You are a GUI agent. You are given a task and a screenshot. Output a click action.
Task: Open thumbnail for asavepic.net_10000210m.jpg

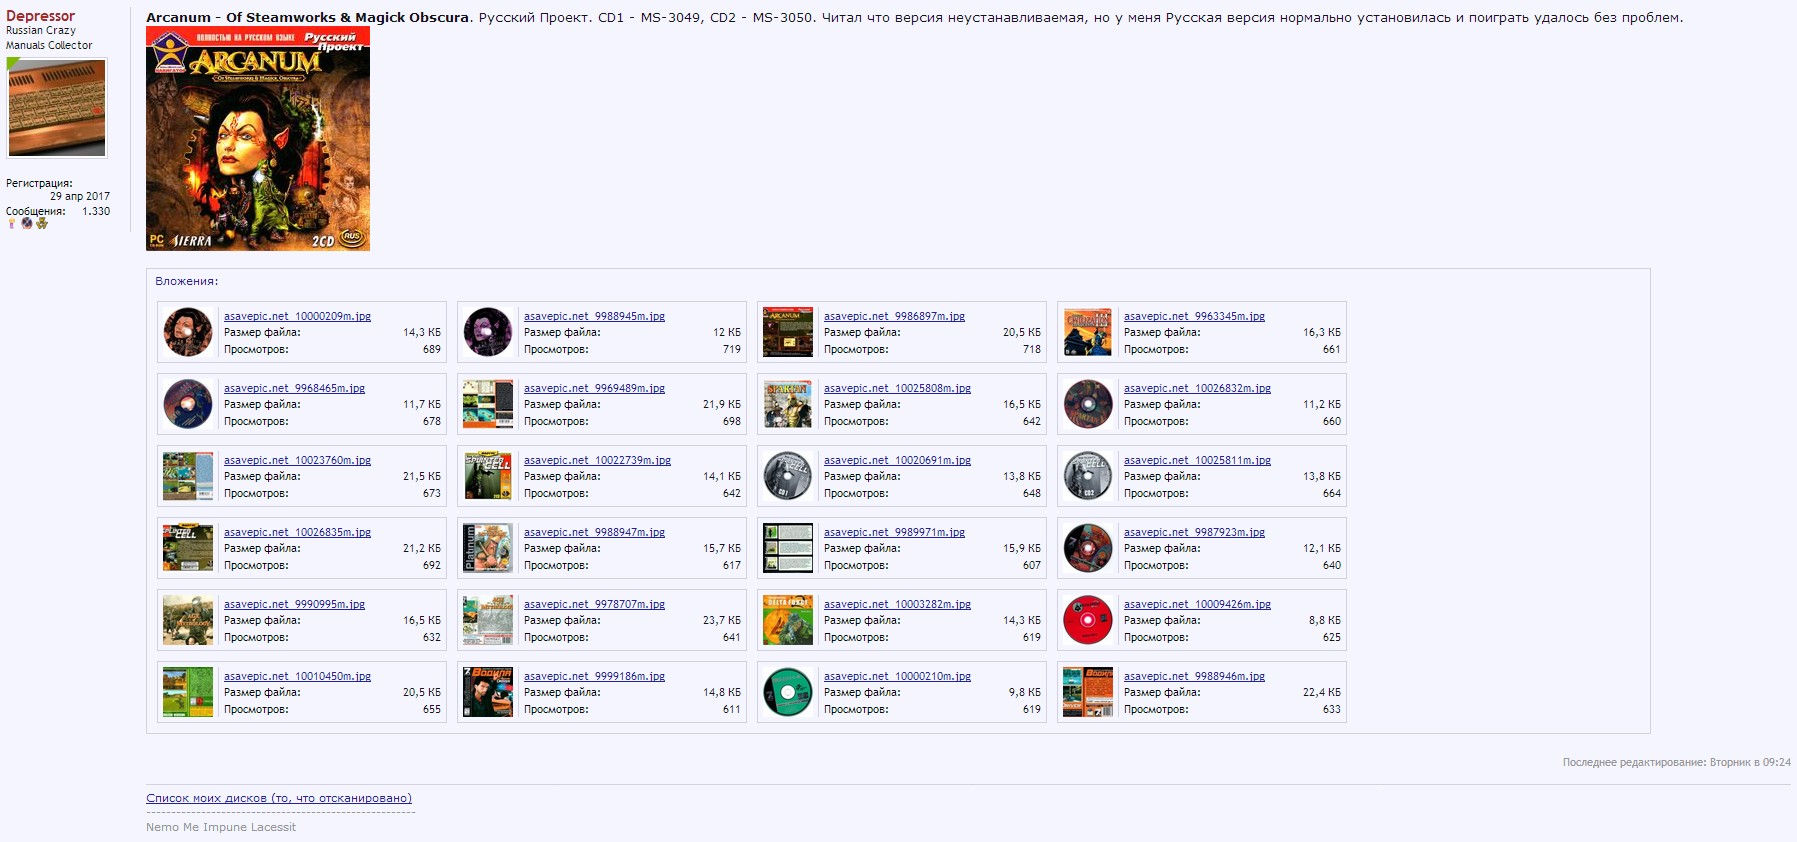pyautogui.click(x=788, y=692)
